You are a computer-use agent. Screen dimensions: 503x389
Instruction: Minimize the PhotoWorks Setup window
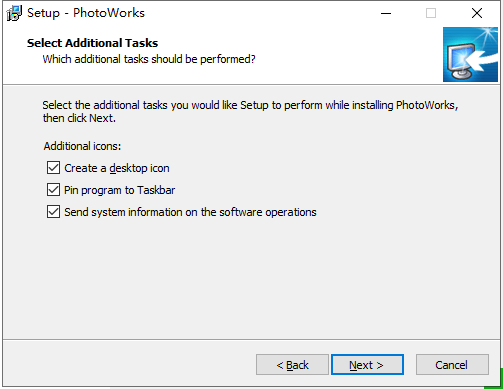click(386, 13)
